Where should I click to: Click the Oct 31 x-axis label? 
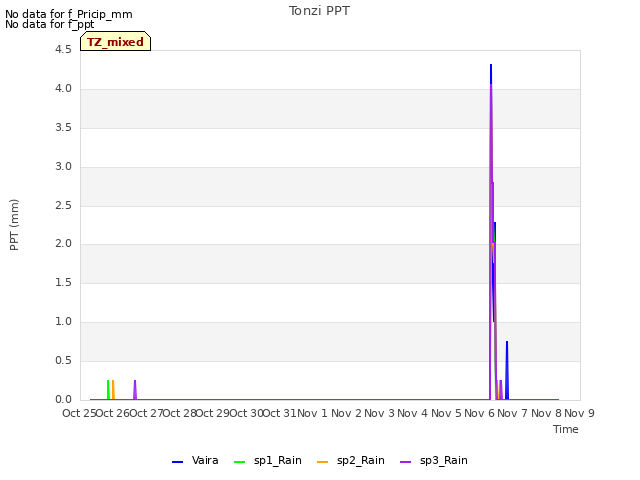280,413
